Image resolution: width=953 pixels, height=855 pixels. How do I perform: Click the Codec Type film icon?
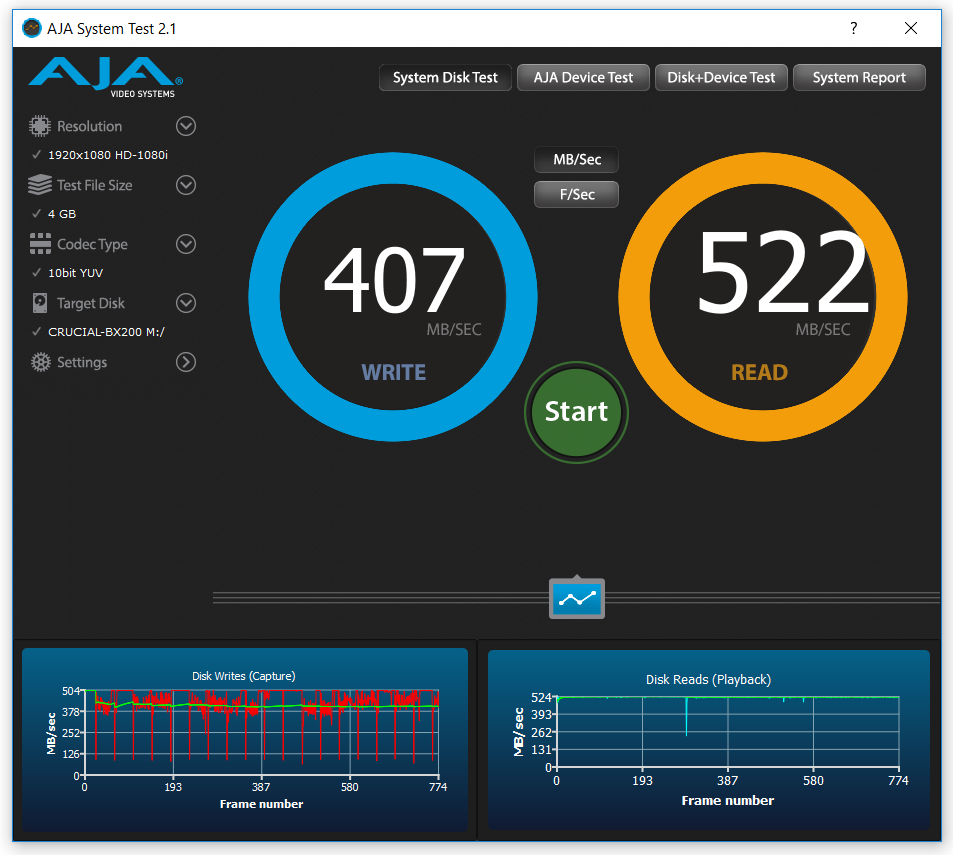click(x=40, y=244)
